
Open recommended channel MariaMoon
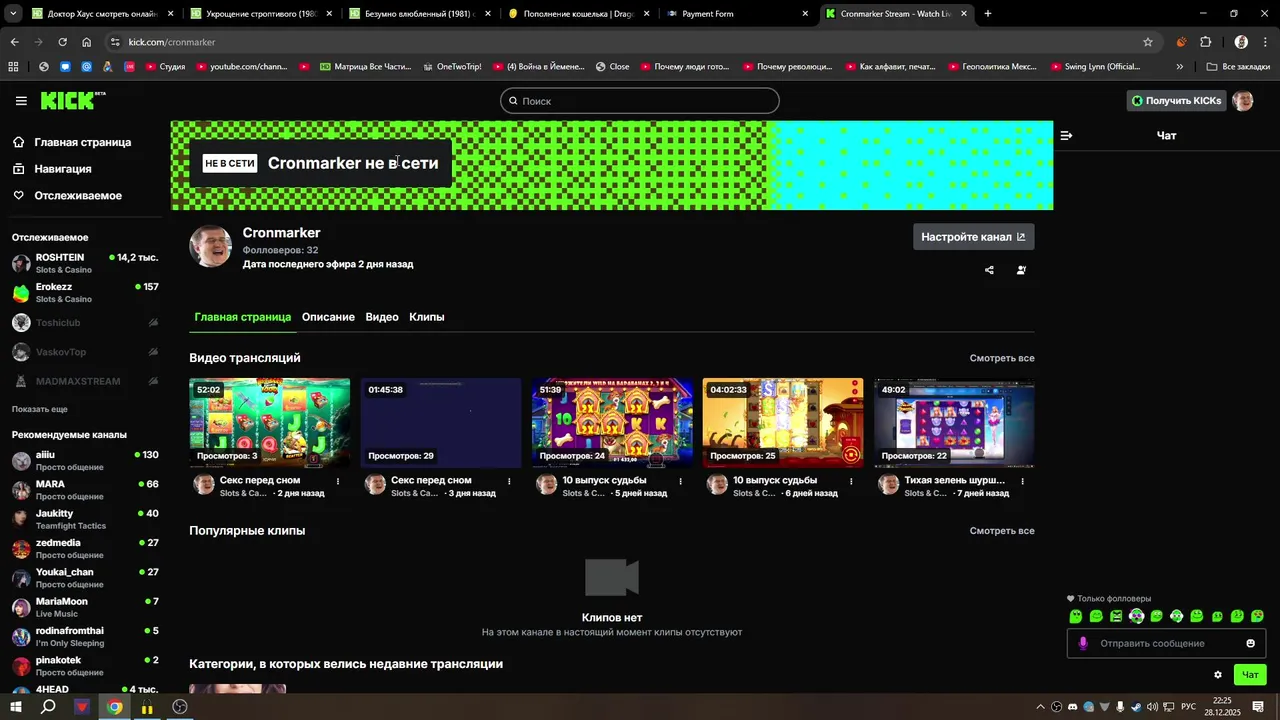(x=85, y=607)
